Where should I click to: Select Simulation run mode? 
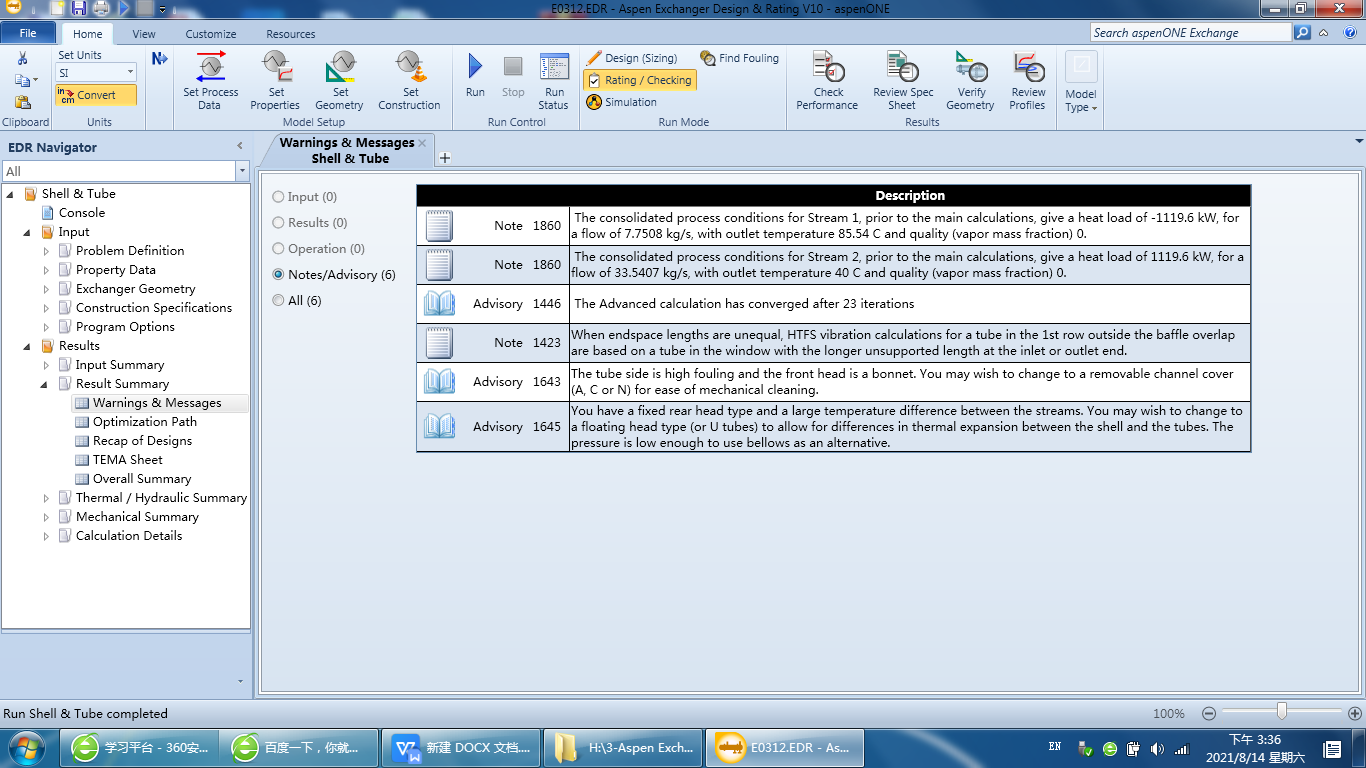point(622,102)
